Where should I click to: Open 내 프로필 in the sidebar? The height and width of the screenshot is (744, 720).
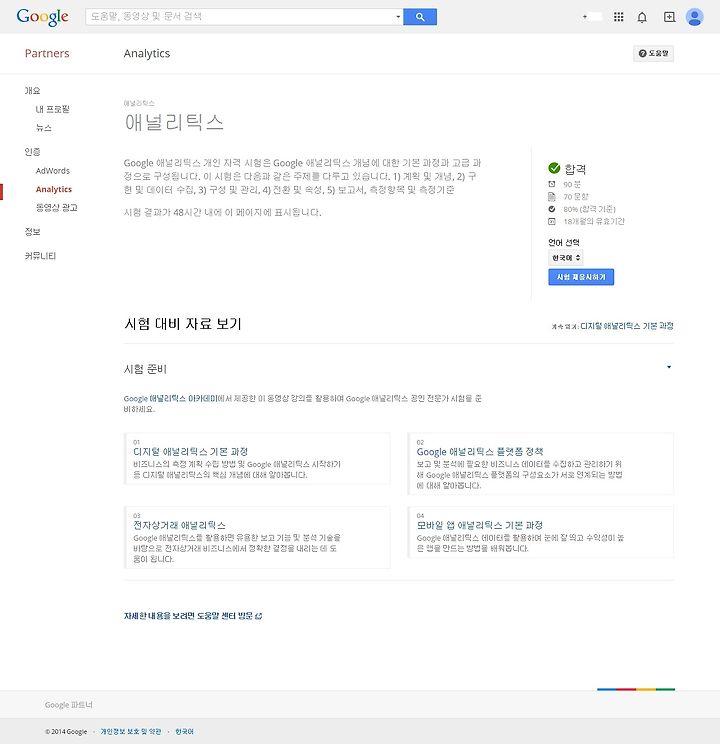tap(52, 109)
